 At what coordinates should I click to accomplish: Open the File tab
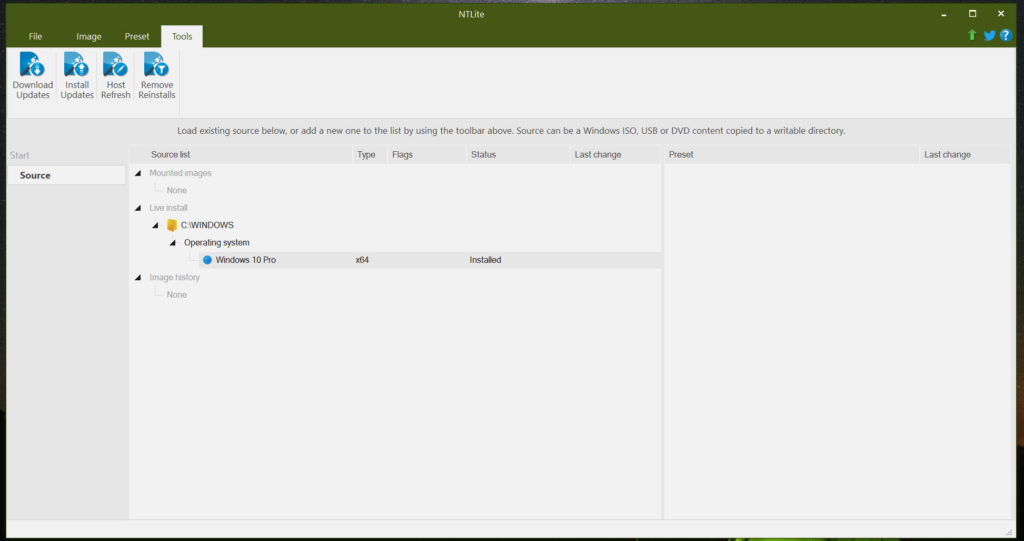pyautogui.click(x=35, y=37)
